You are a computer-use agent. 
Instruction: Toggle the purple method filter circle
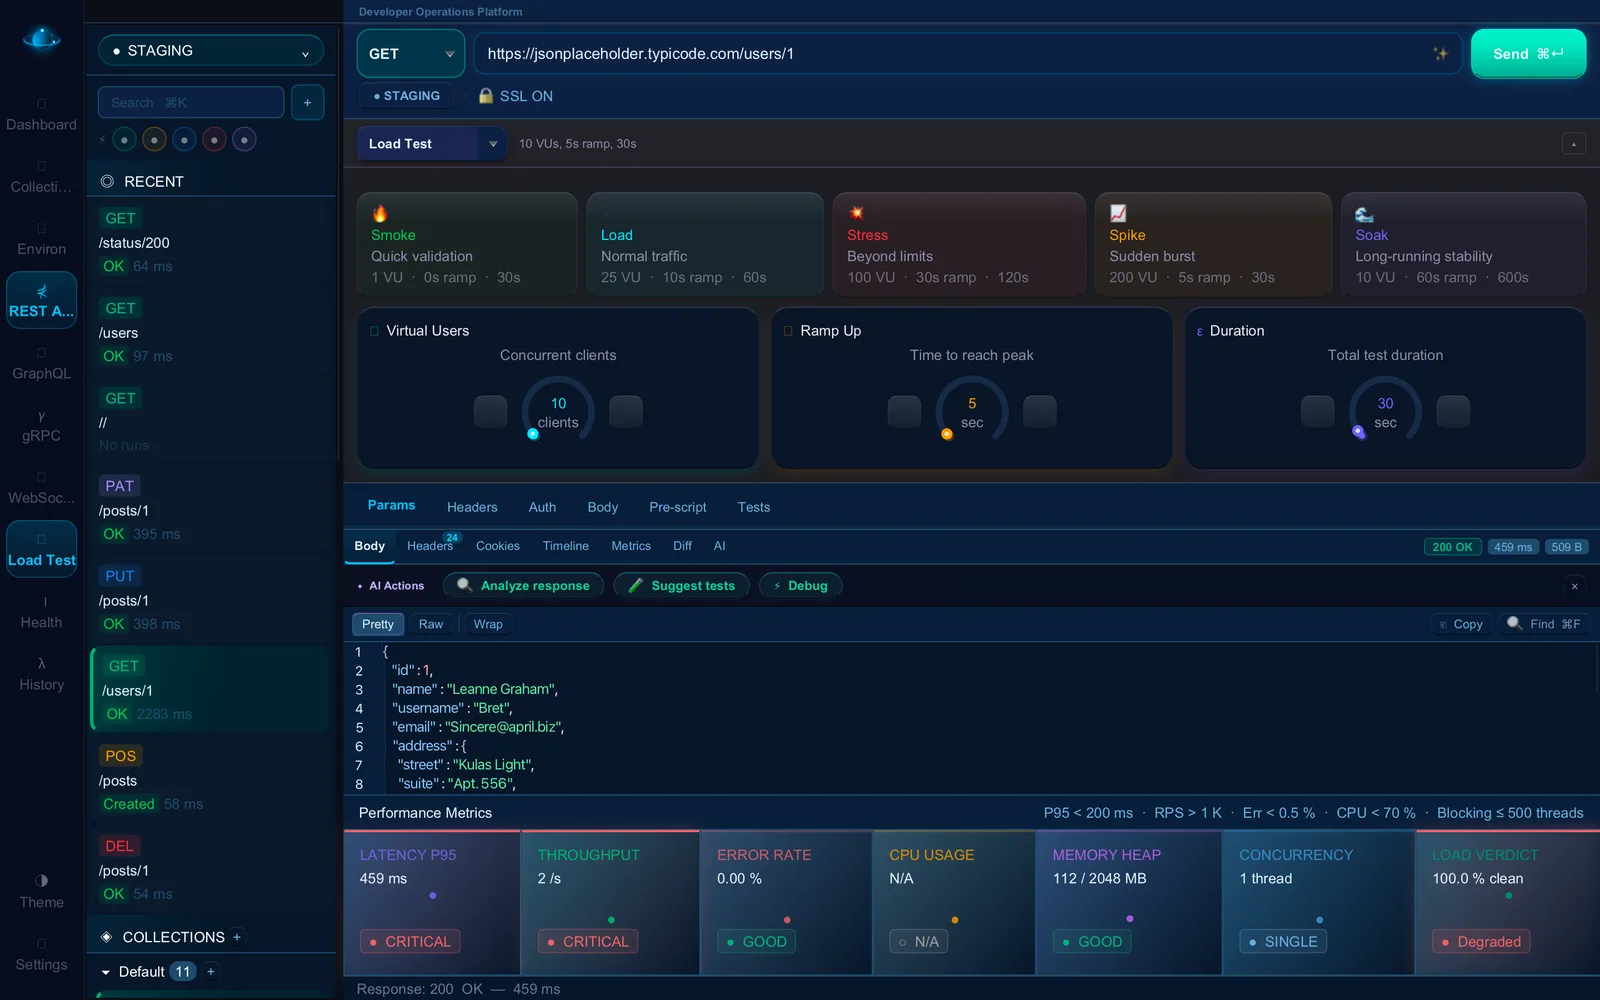[244, 140]
